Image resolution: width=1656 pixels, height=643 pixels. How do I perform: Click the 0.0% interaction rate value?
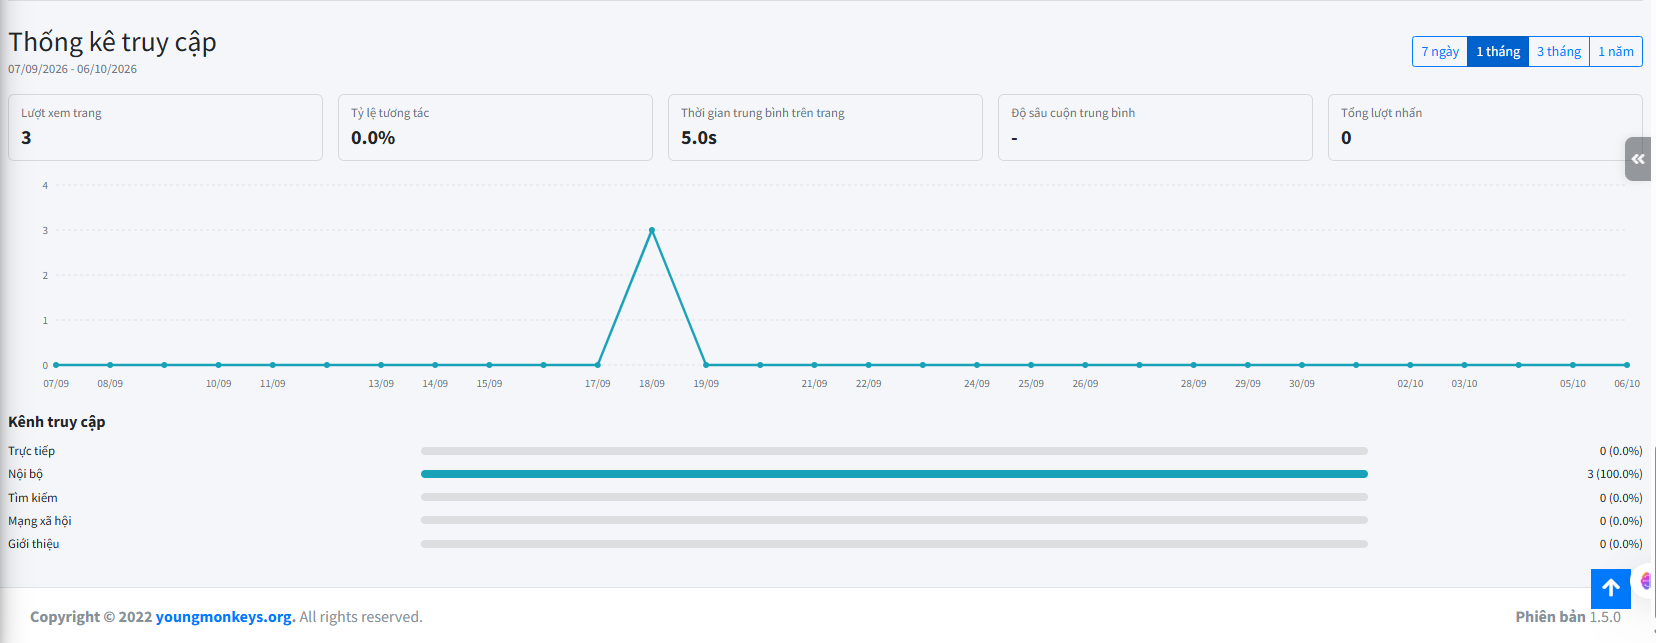pyautogui.click(x=373, y=138)
